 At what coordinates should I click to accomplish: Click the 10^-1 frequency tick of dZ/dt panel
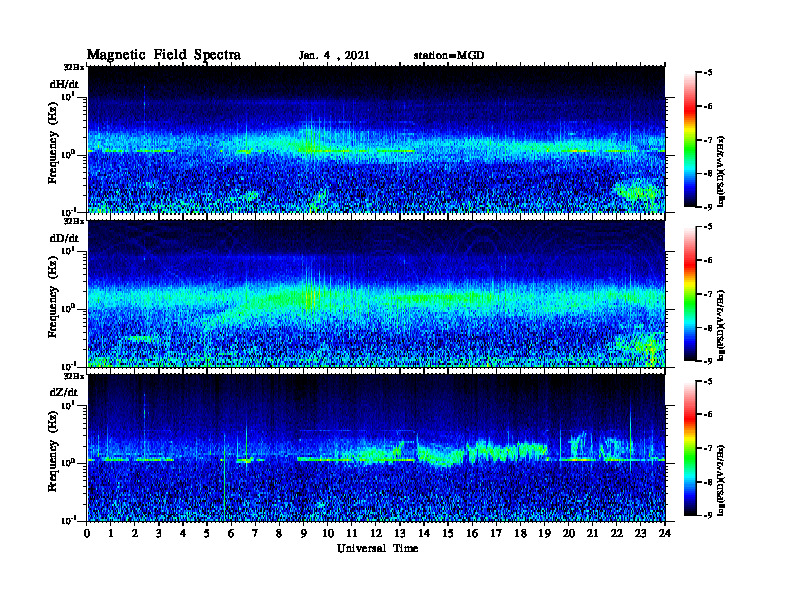coord(70,520)
